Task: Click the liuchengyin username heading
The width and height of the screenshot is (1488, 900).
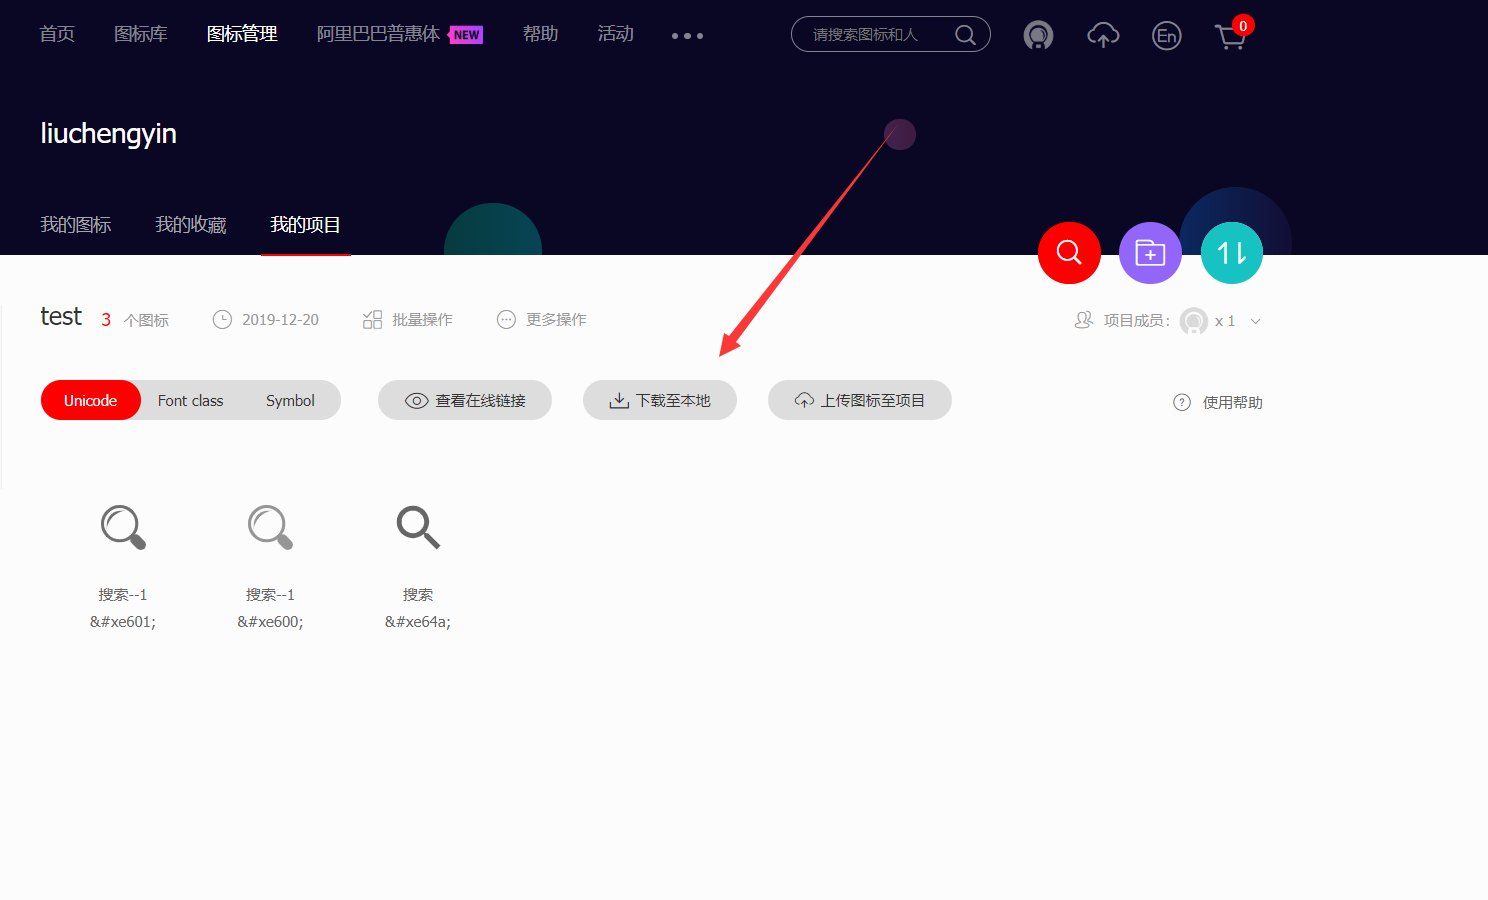Action: tap(109, 134)
